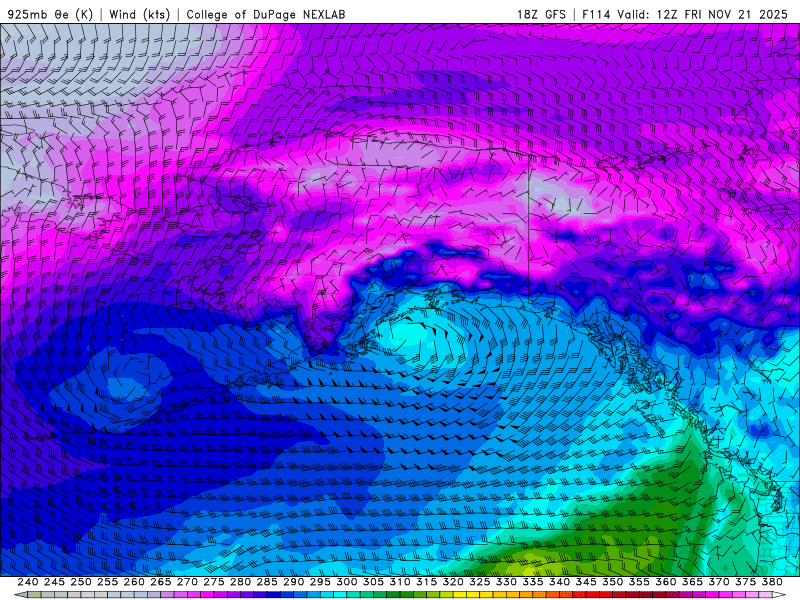Pick the 255 color scale label
The image size is (800, 600).
pyautogui.click(x=107, y=582)
